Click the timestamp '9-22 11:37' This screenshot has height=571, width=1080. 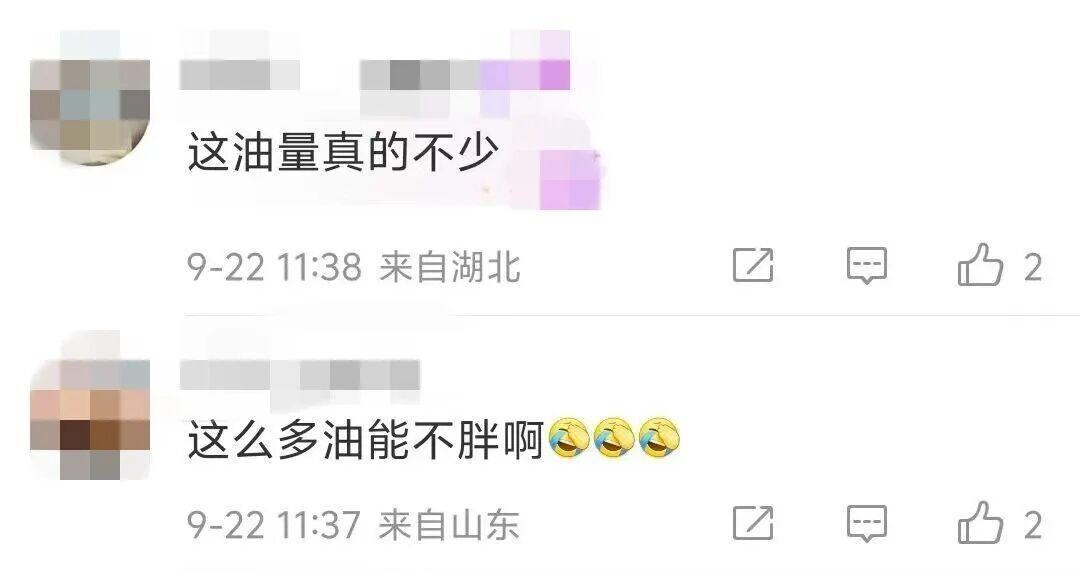[274, 525]
